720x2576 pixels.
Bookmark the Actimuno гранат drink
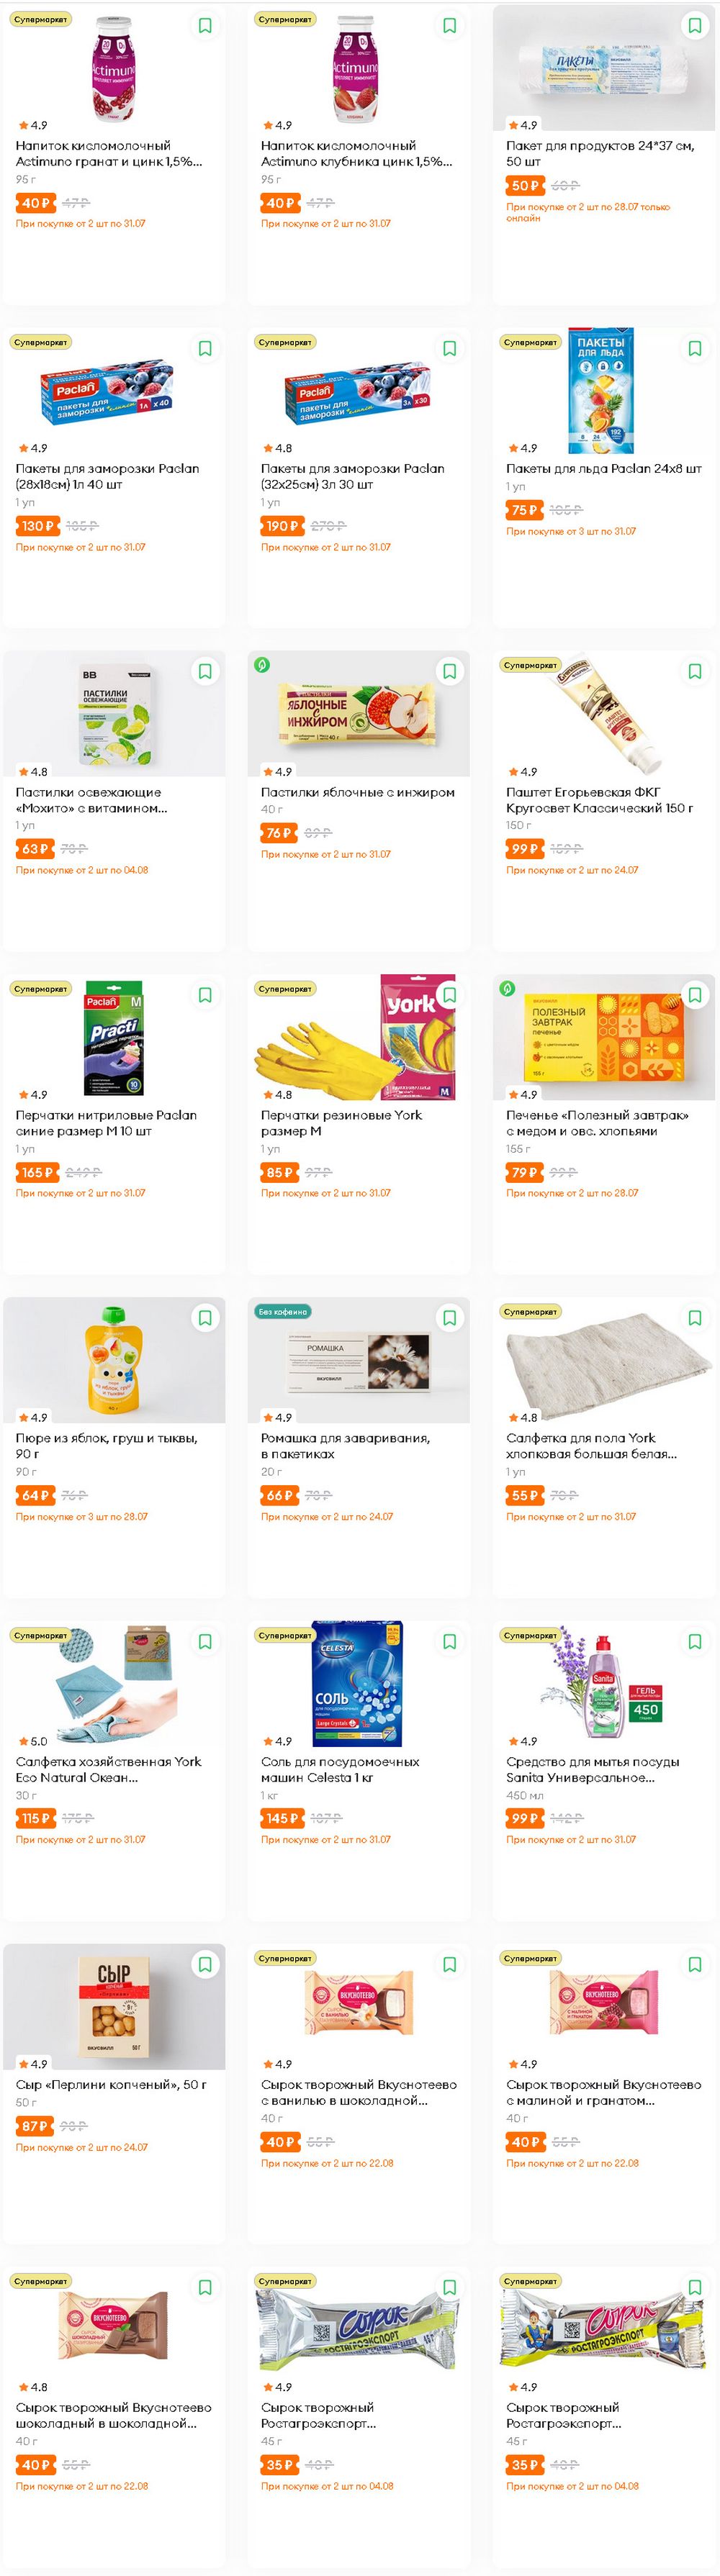[x=205, y=26]
